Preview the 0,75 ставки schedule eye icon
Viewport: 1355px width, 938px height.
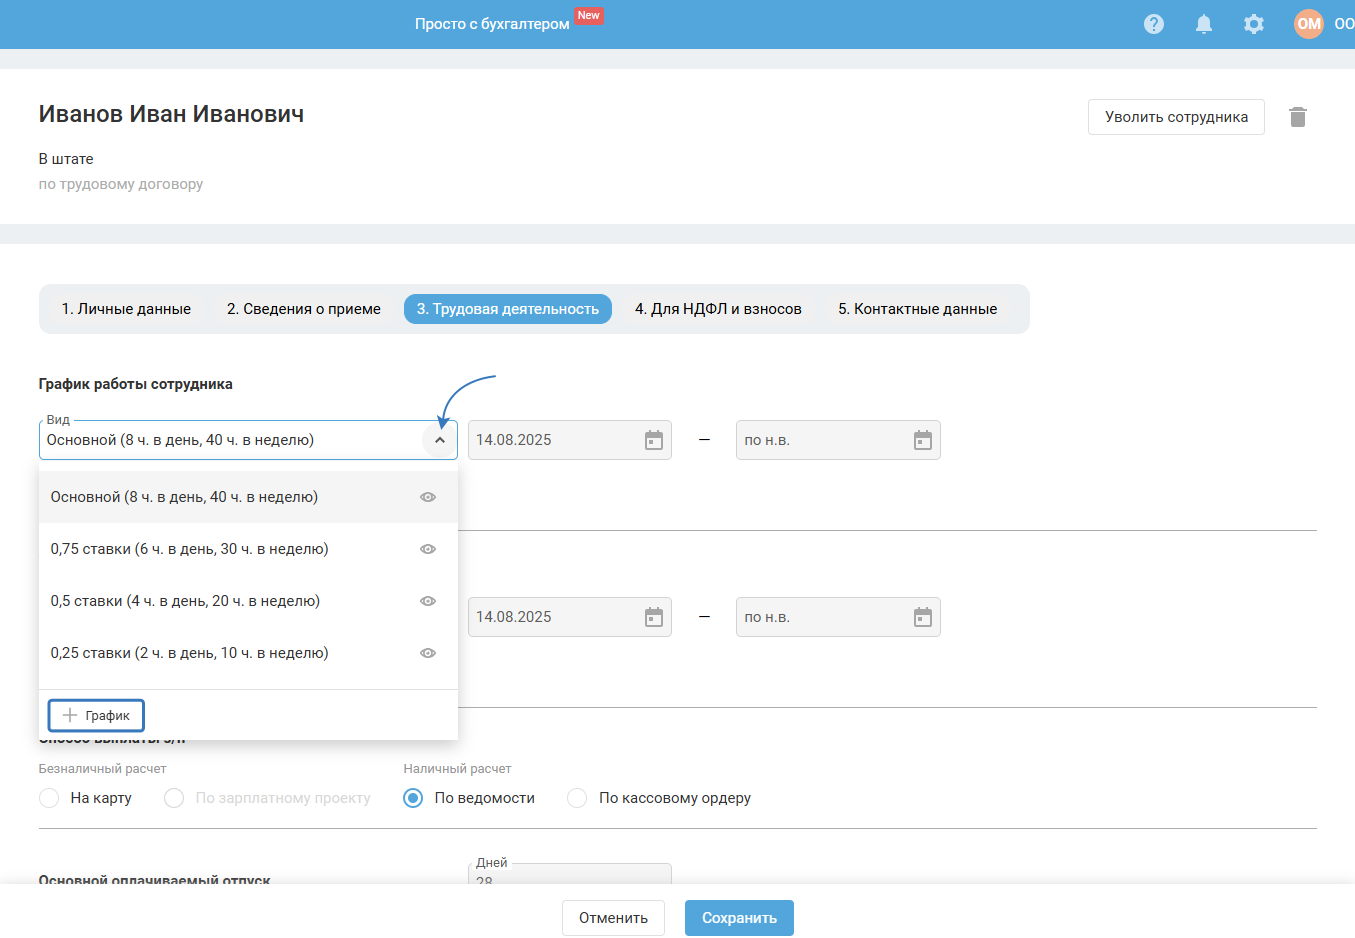(428, 549)
